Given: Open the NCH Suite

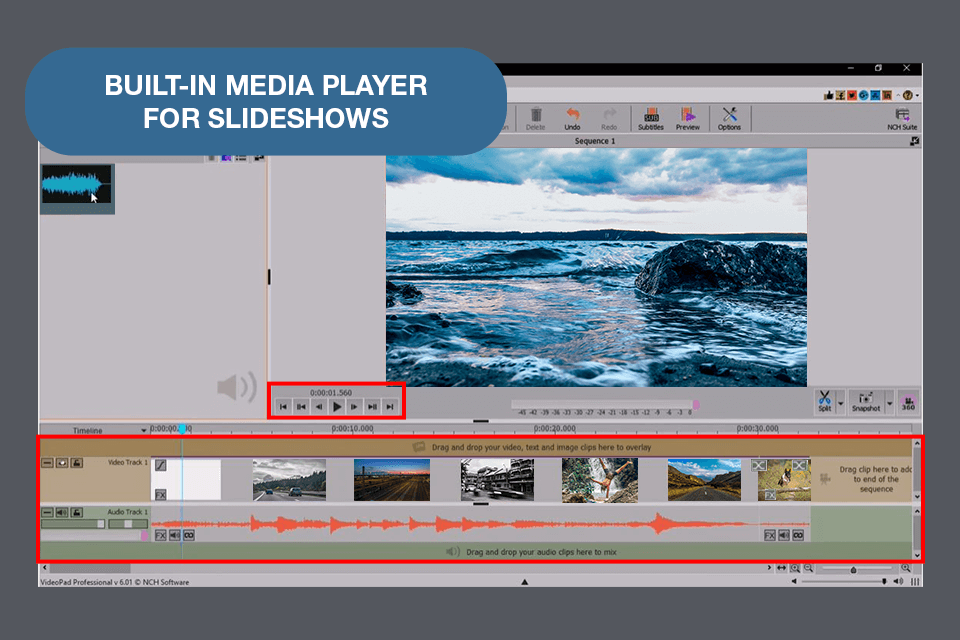Looking at the screenshot, I should pos(902,119).
